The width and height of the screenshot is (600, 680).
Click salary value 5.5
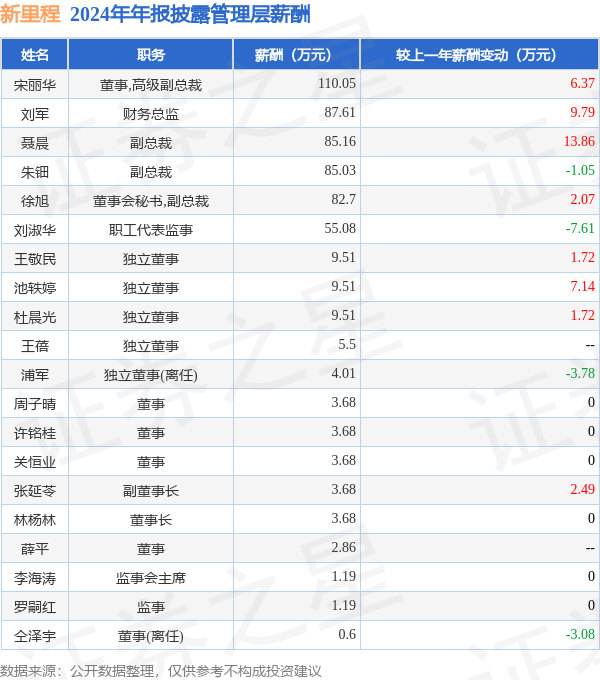[x=347, y=345]
